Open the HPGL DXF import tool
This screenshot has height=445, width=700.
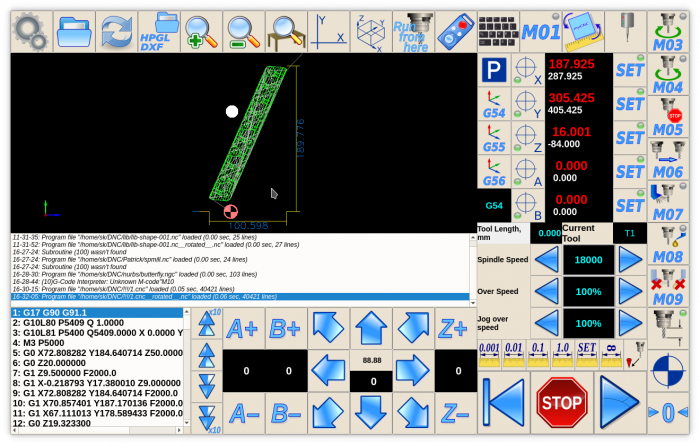point(153,32)
